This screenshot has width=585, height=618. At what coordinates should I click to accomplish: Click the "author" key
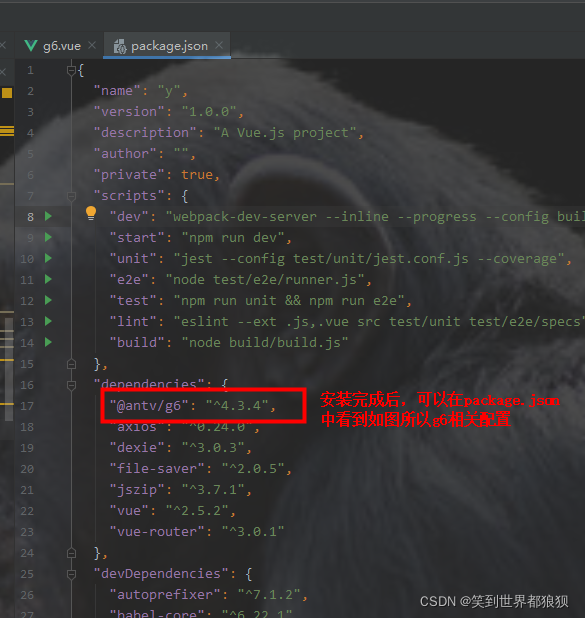click(125, 154)
